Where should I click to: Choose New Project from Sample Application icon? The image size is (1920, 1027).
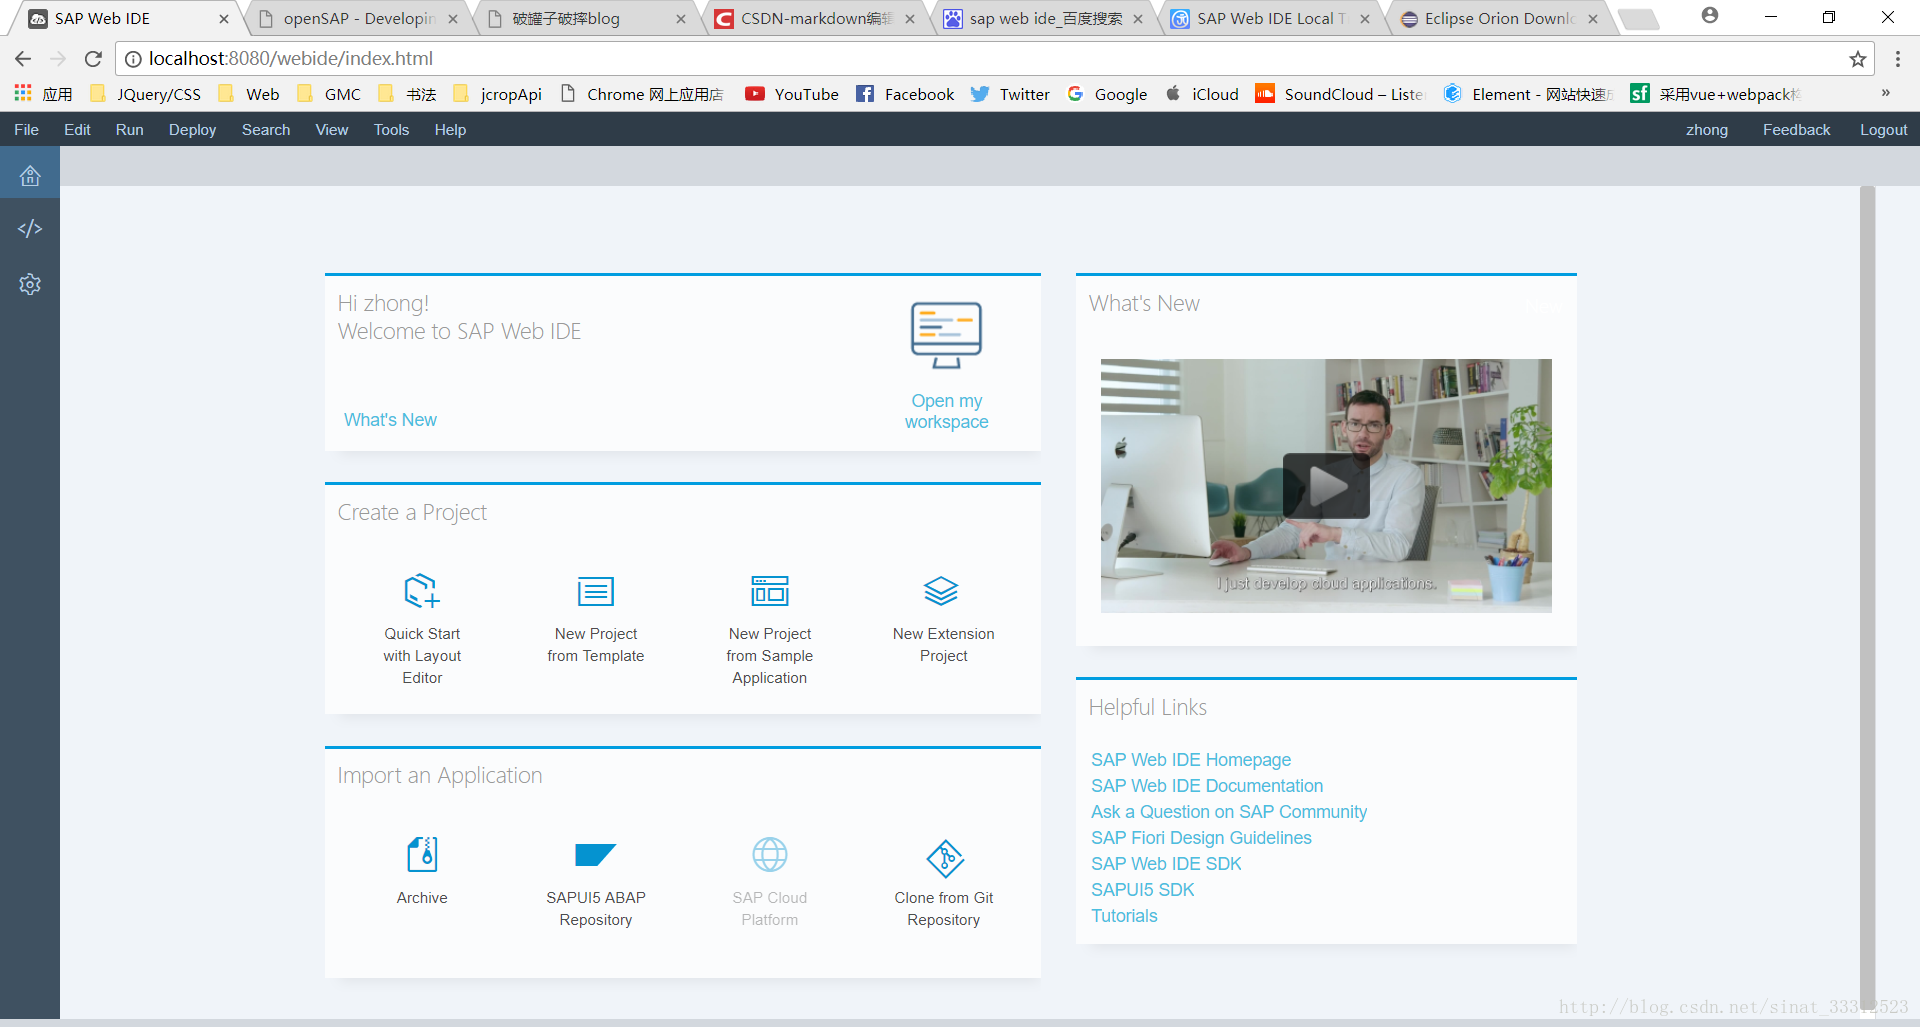coord(770,591)
